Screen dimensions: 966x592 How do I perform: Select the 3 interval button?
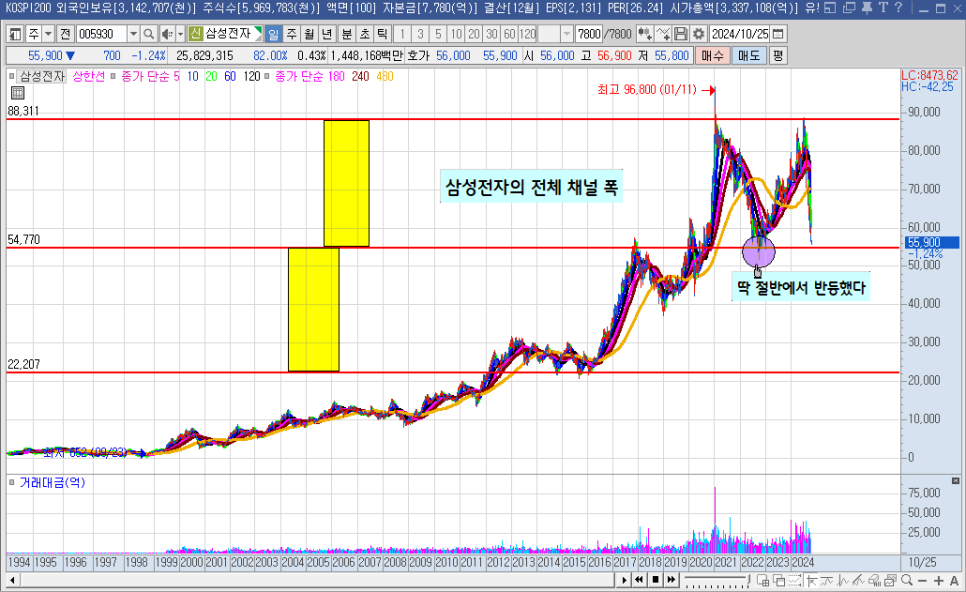[x=420, y=34]
